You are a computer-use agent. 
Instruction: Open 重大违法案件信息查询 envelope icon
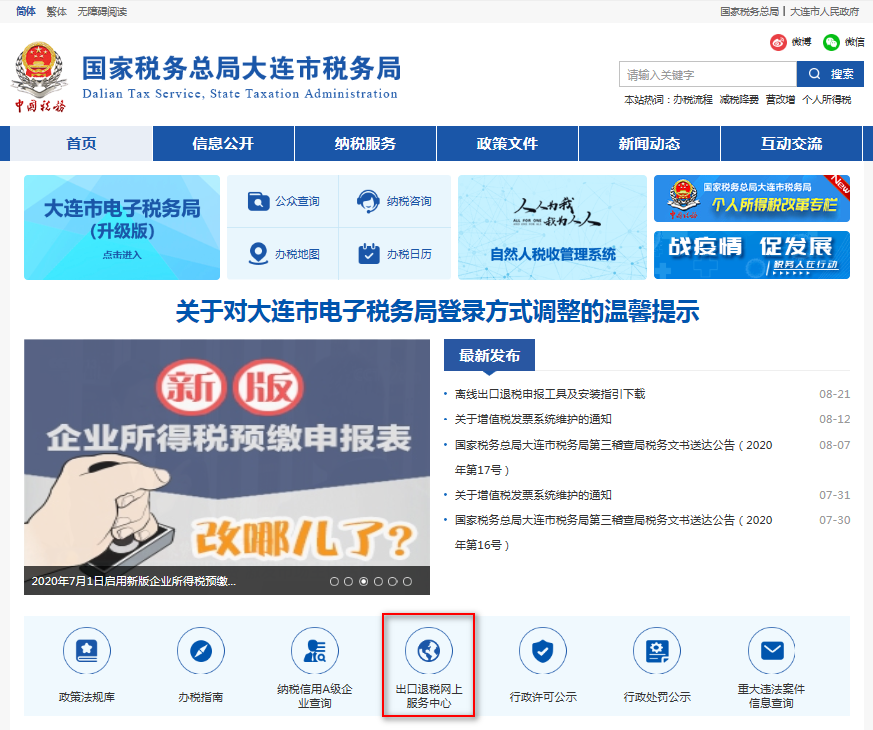point(772,650)
